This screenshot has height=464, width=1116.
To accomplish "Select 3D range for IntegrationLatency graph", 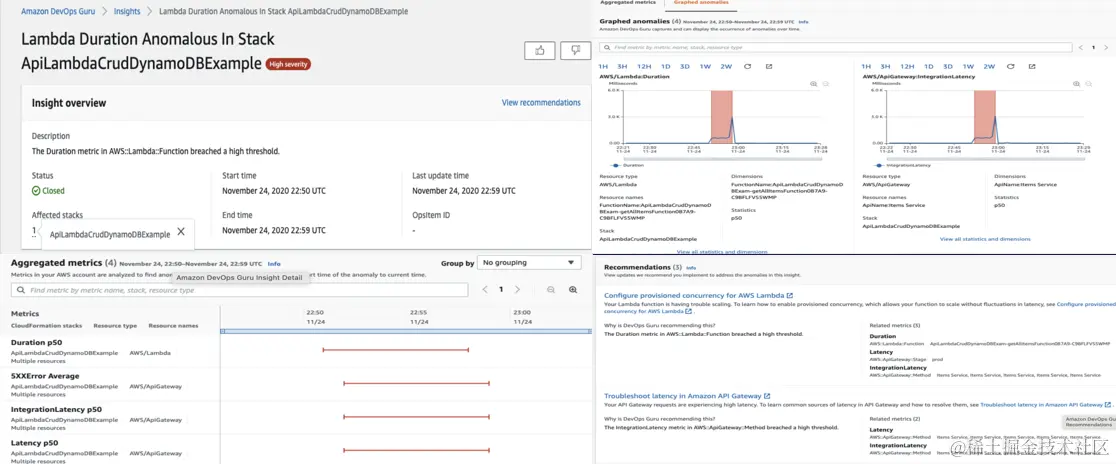I will pyautogui.click(x=948, y=66).
